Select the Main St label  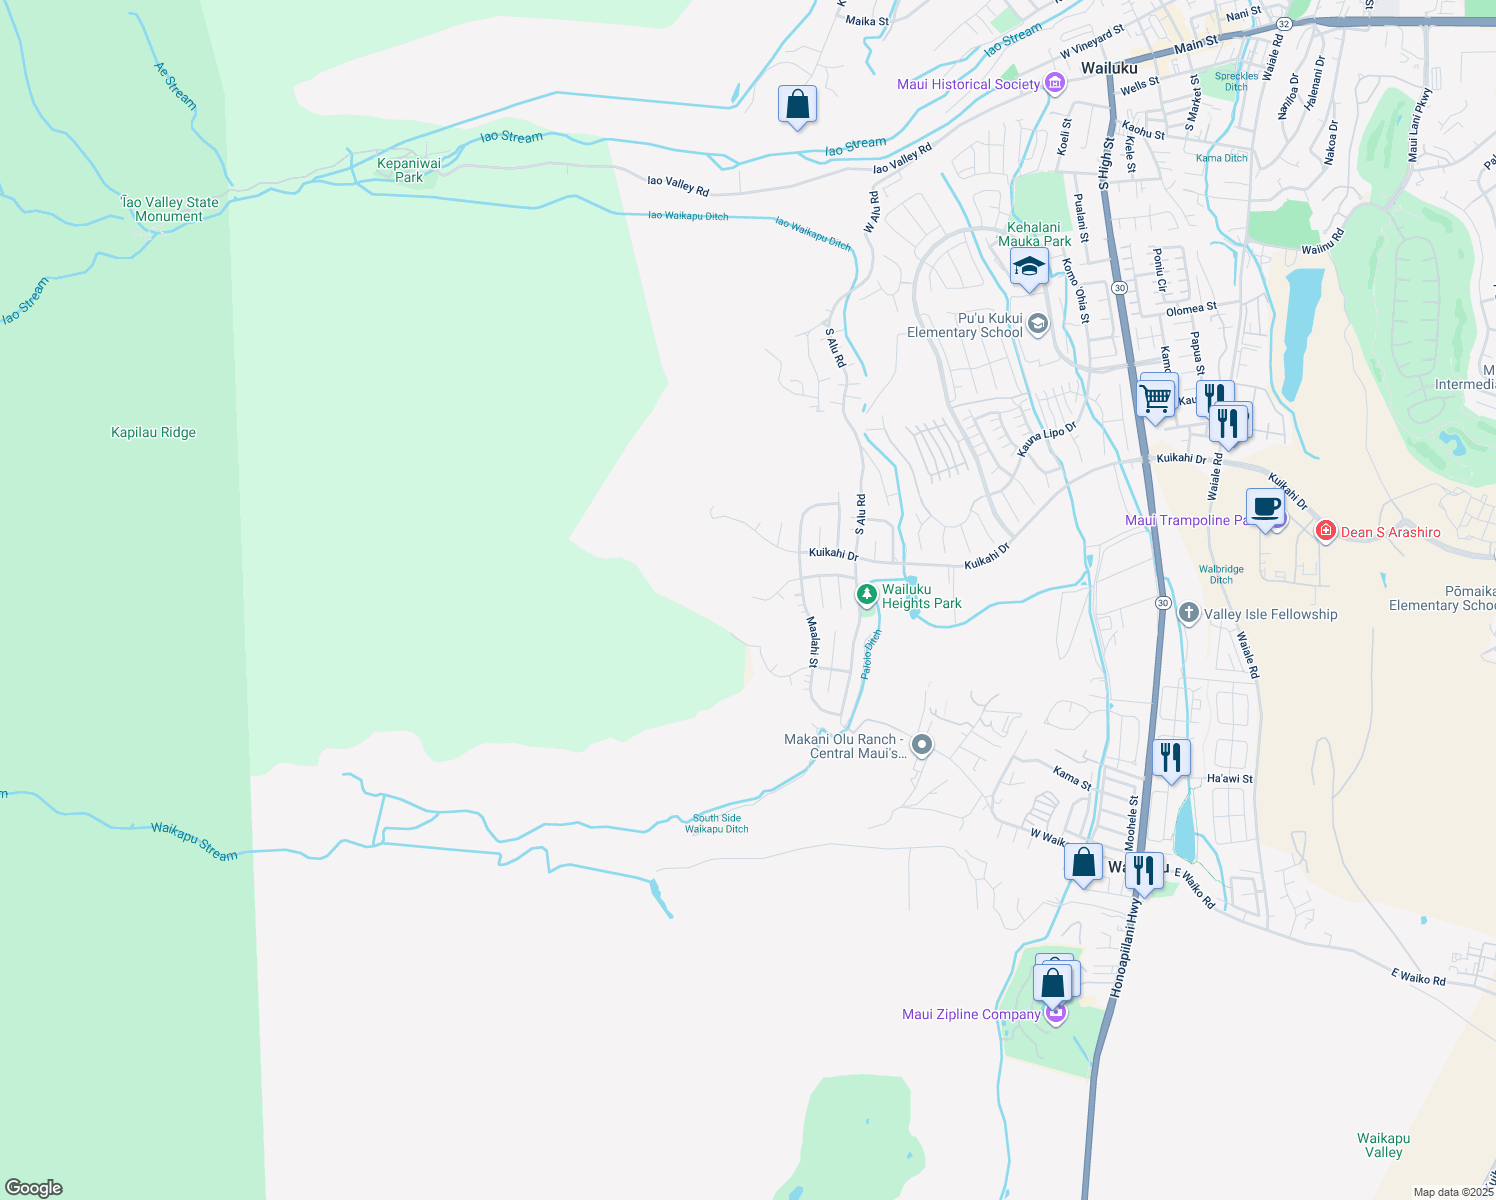1197,44
